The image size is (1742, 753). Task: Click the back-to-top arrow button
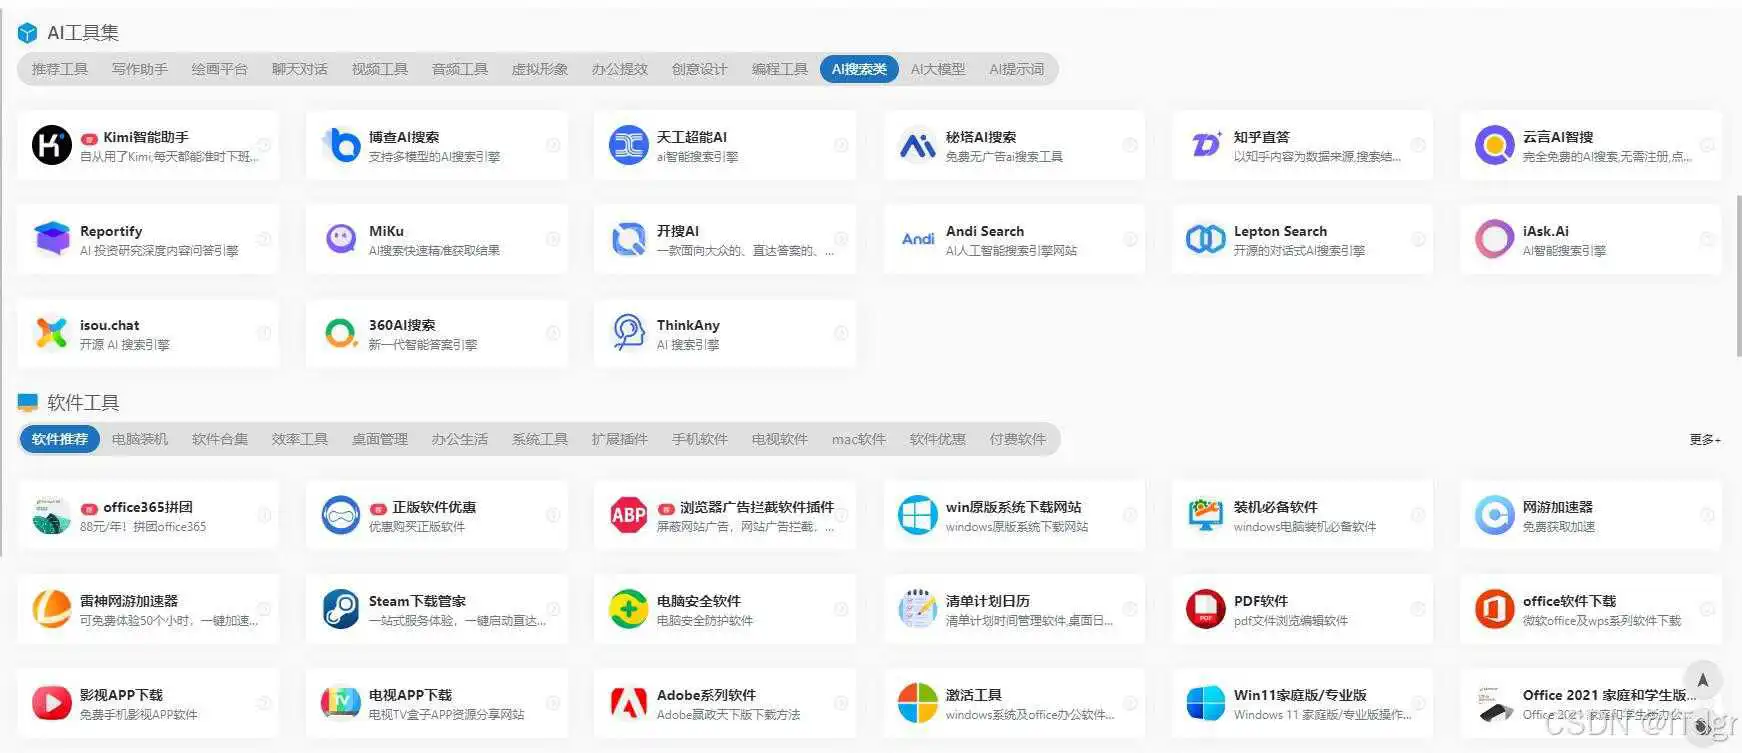click(x=1703, y=680)
